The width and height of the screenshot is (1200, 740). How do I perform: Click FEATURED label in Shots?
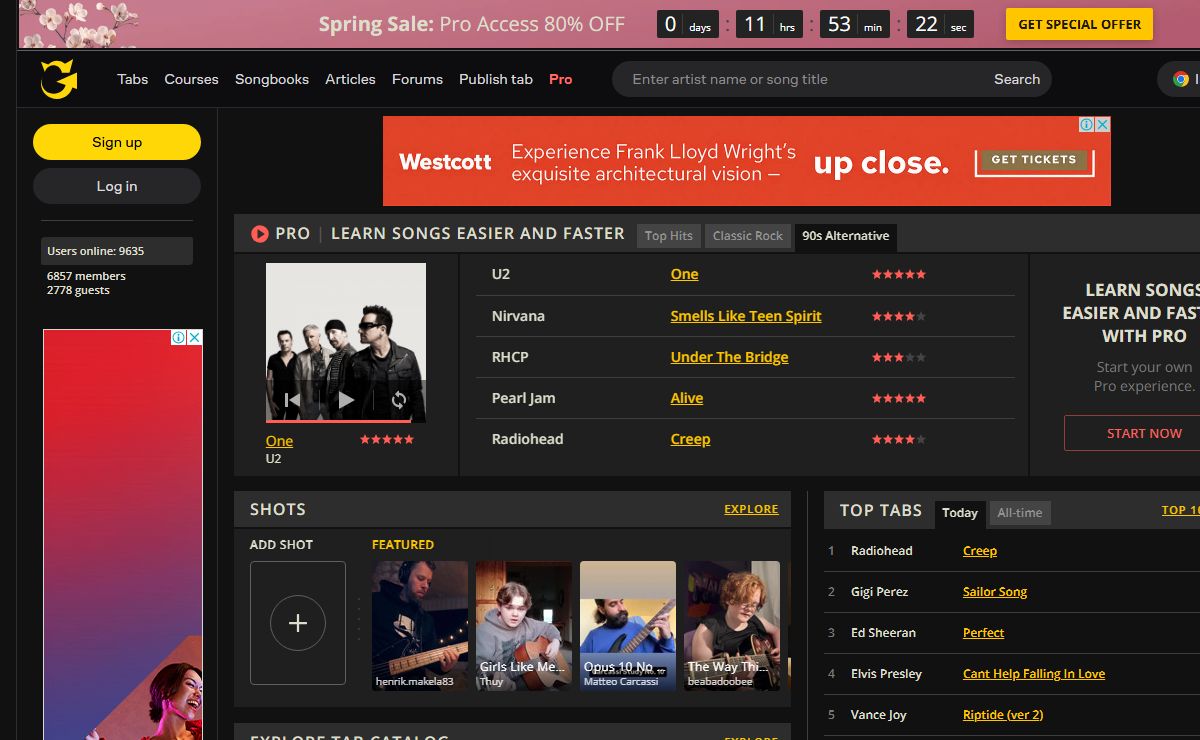click(403, 545)
